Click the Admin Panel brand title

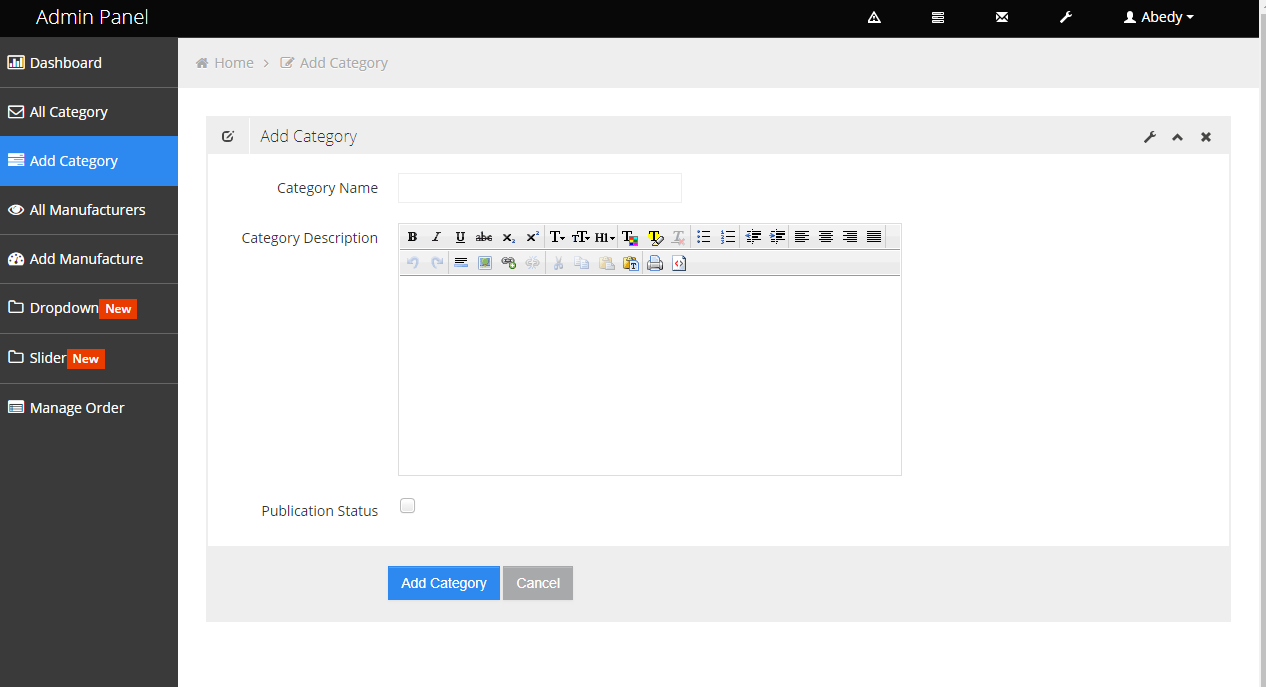(x=92, y=17)
